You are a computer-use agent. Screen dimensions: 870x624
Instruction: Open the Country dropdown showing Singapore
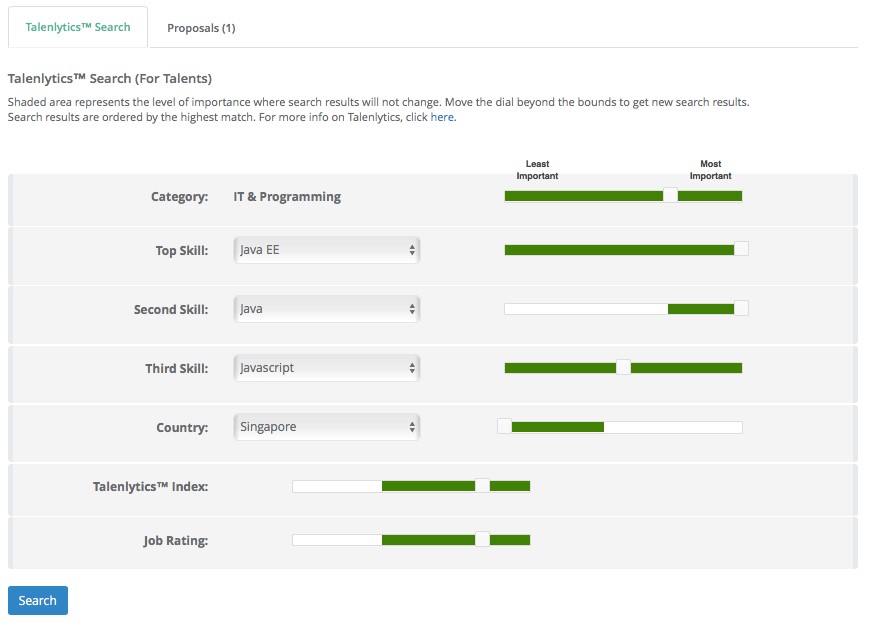pyautogui.click(x=327, y=427)
